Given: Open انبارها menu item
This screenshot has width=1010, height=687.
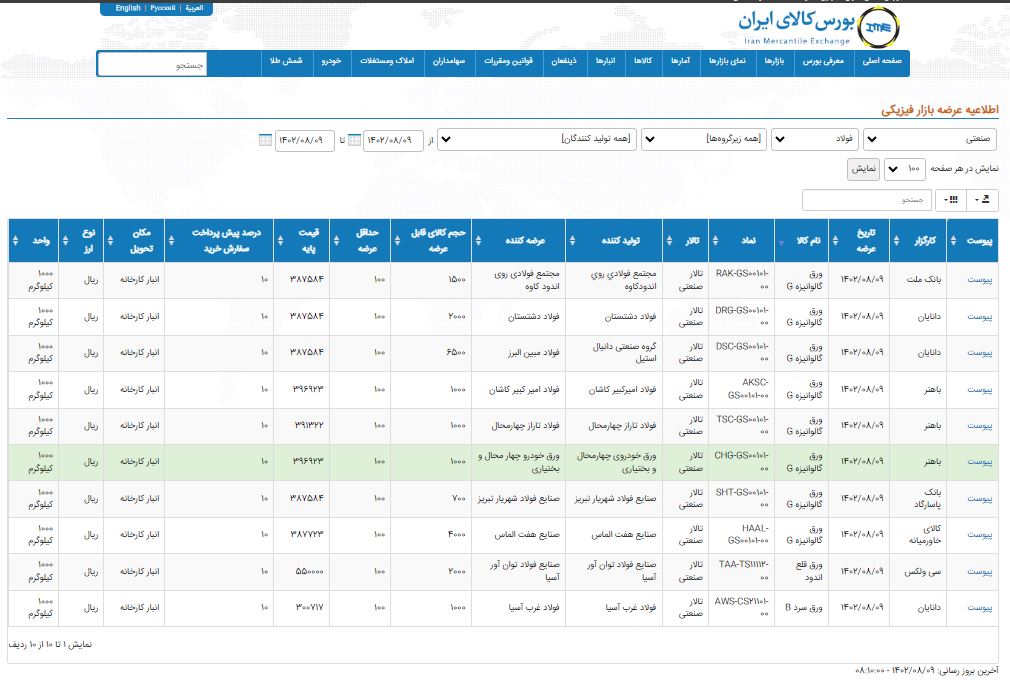Looking at the screenshot, I should click(605, 61).
